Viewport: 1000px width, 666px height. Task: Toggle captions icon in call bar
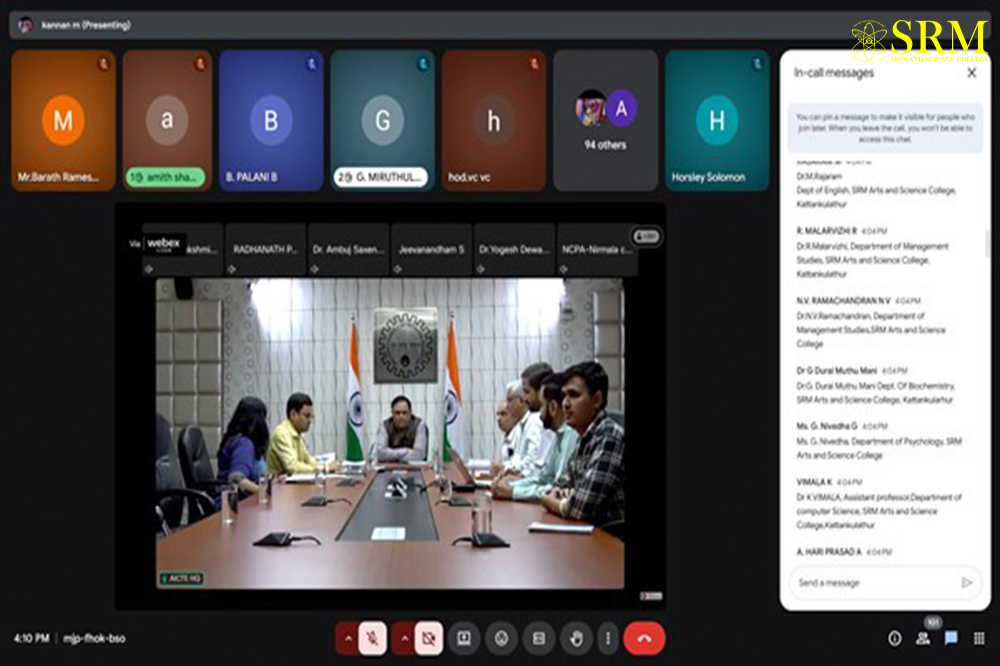pos(538,638)
